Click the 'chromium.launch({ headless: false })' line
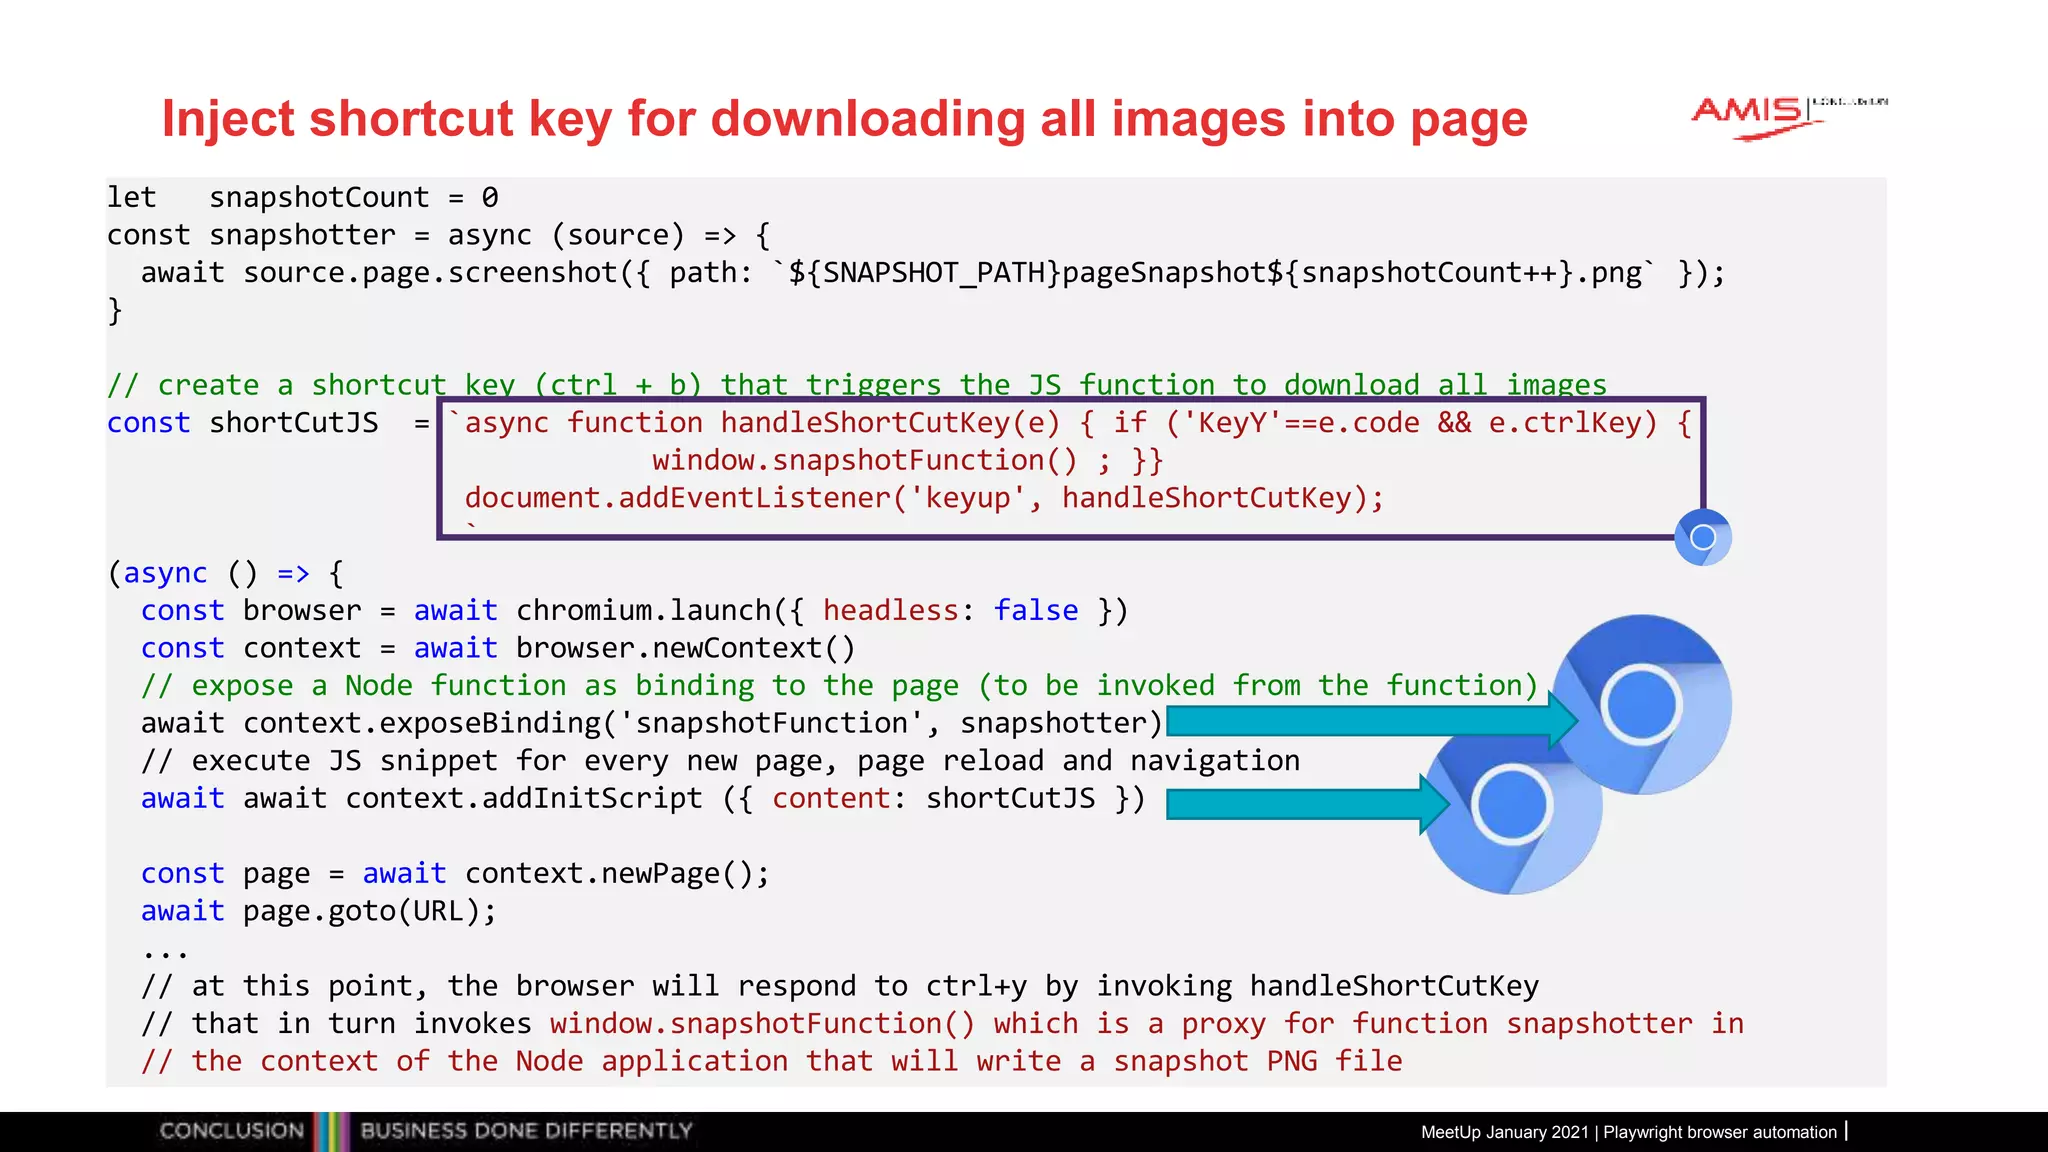The height and width of the screenshot is (1152, 2048). coord(635,611)
